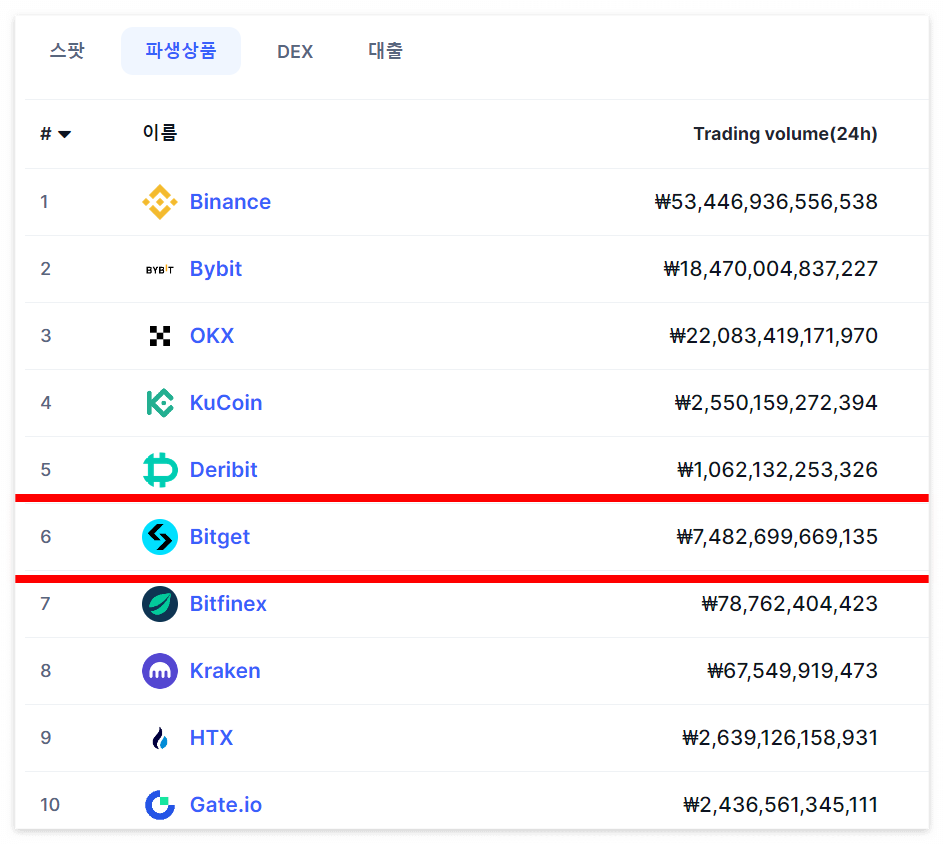Click the Bybit logo icon

pos(160,269)
